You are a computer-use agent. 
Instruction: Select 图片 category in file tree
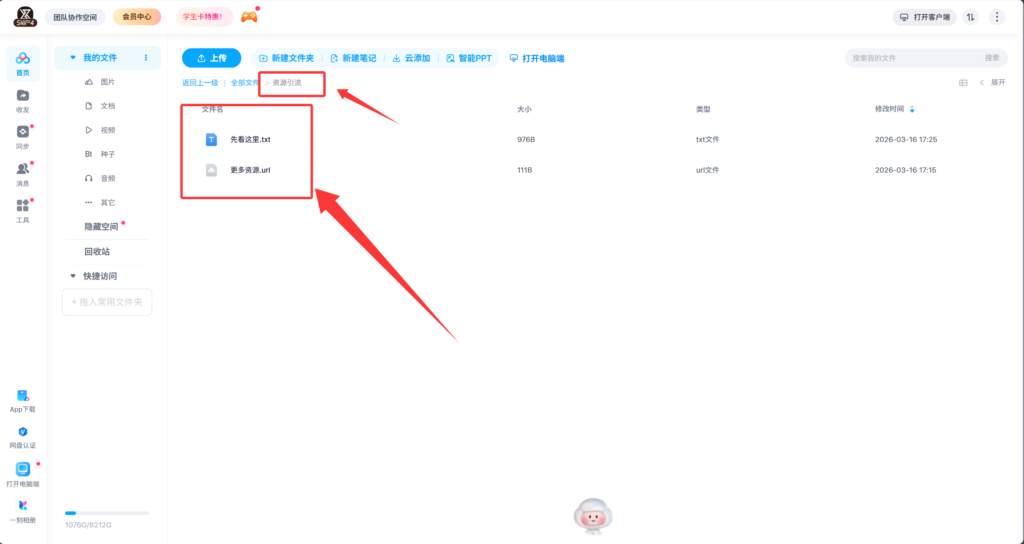pyautogui.click(x=107, y=82)
